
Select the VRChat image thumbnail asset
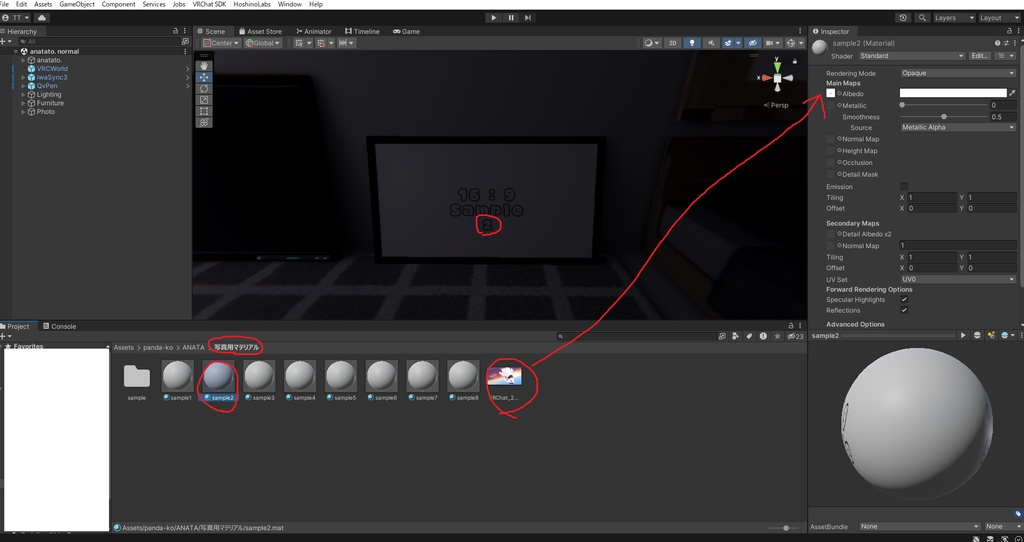(x=504, y=381)
